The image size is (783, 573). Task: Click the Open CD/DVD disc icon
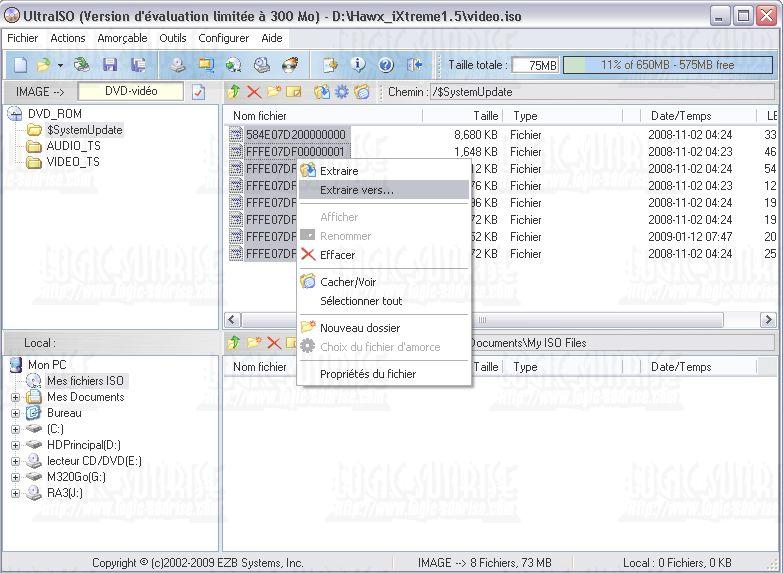tap(81, 65)
